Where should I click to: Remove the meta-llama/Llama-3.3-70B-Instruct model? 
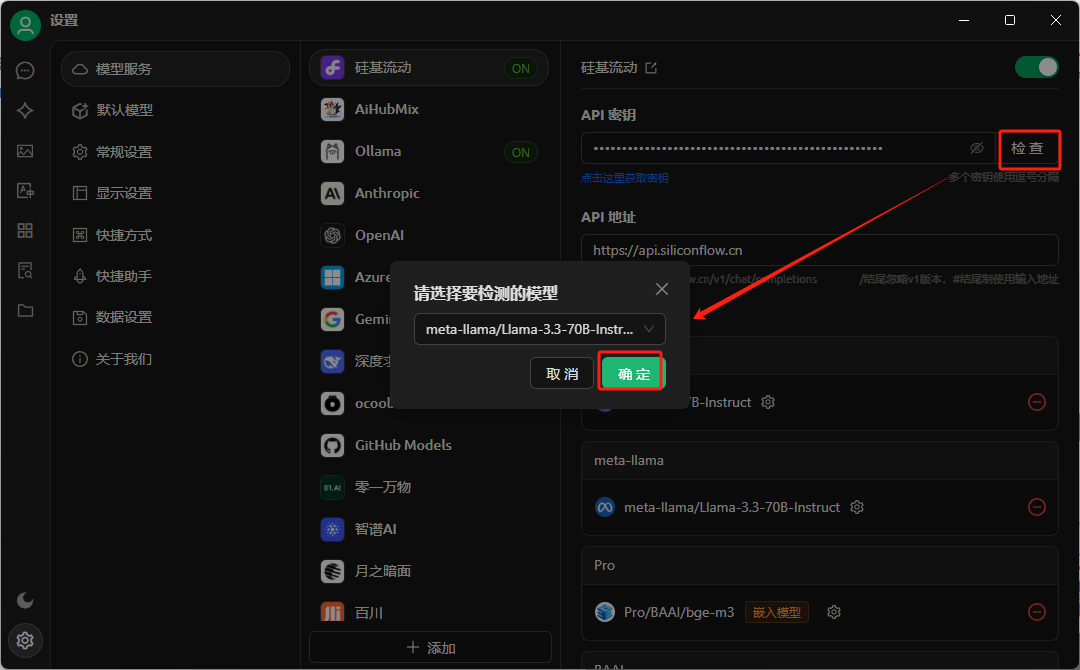click(1037, 507)
